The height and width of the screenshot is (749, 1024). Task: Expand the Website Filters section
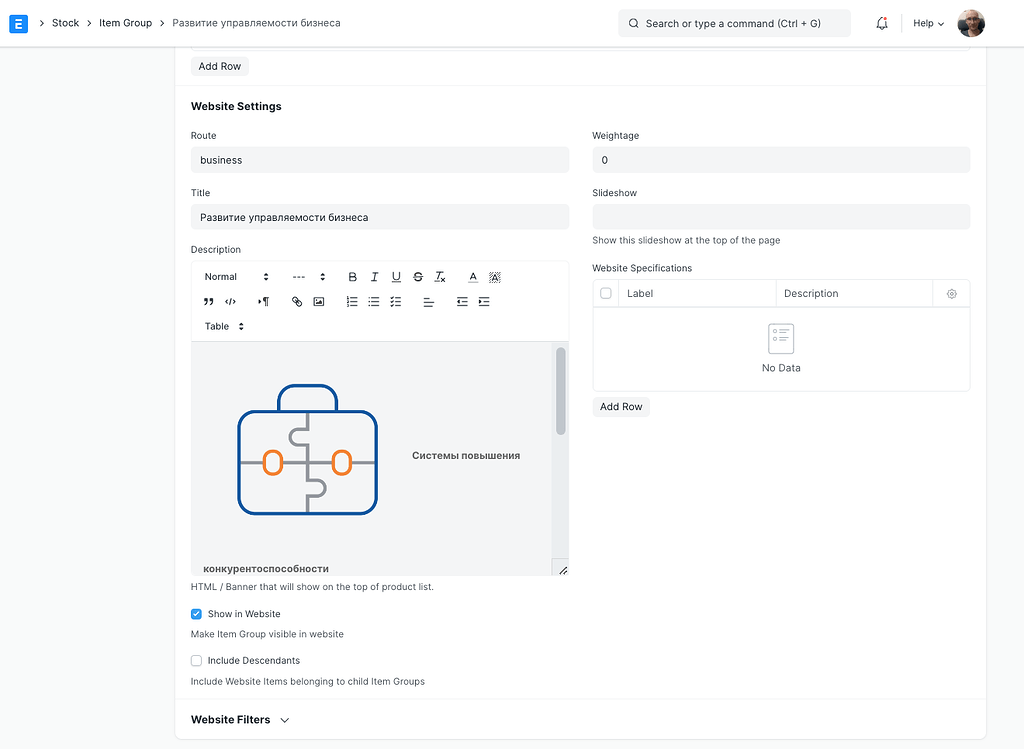click(240, 719)
